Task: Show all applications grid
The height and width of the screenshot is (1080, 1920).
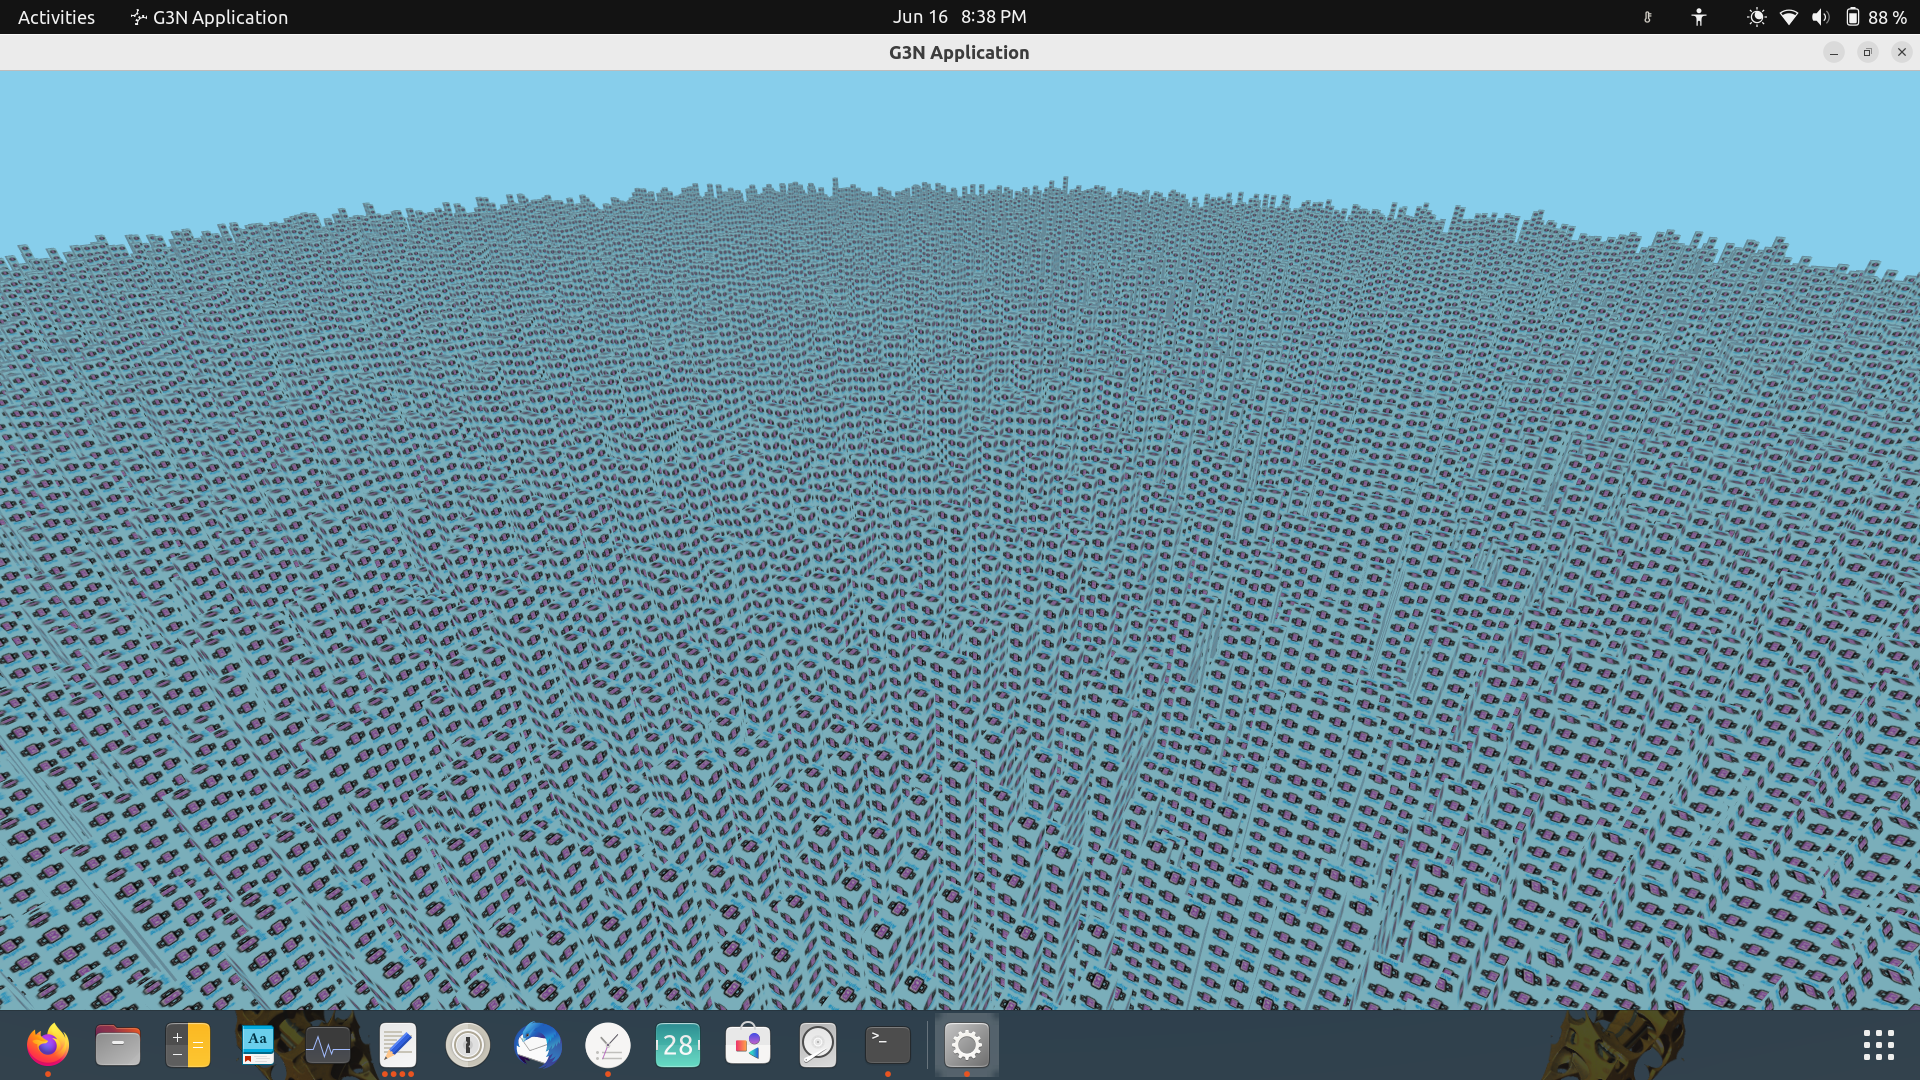Action: click(1878, 1046)
